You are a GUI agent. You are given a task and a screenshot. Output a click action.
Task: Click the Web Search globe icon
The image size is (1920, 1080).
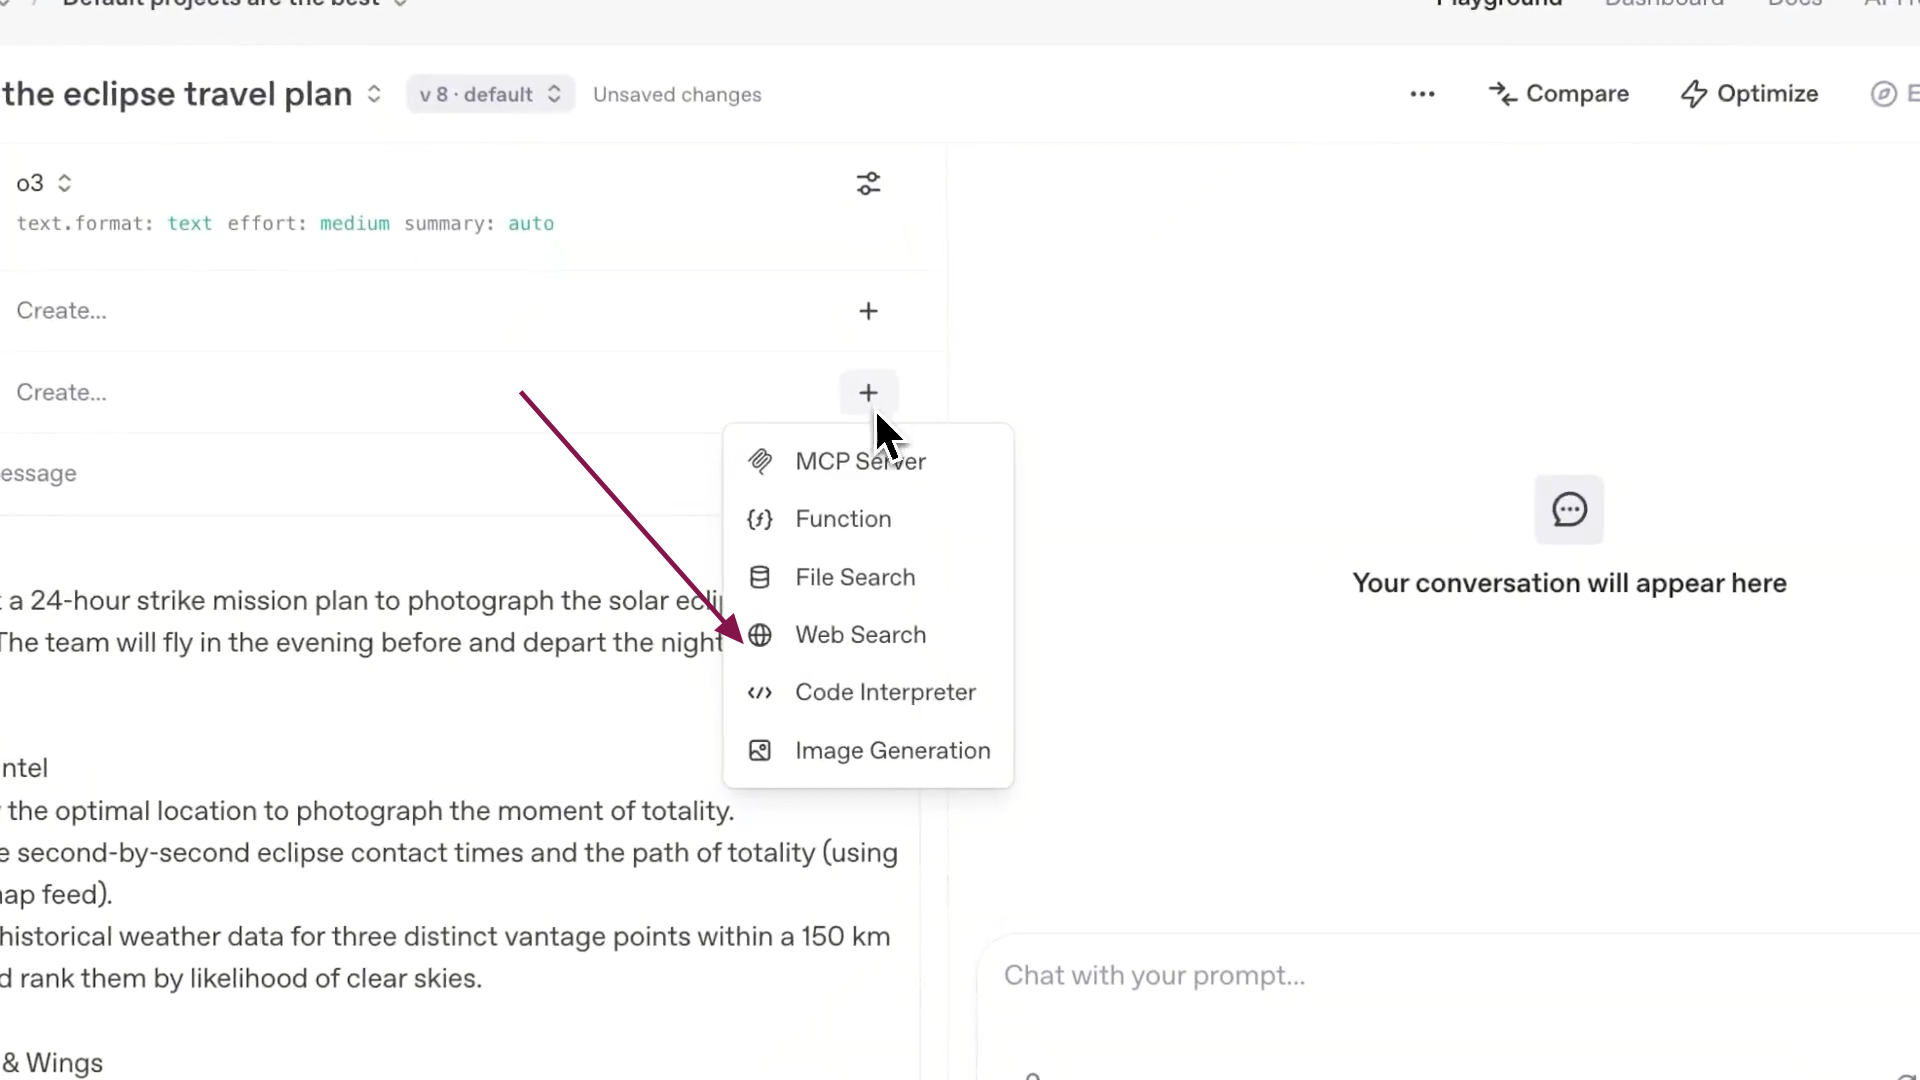click(x=760, y=635)
